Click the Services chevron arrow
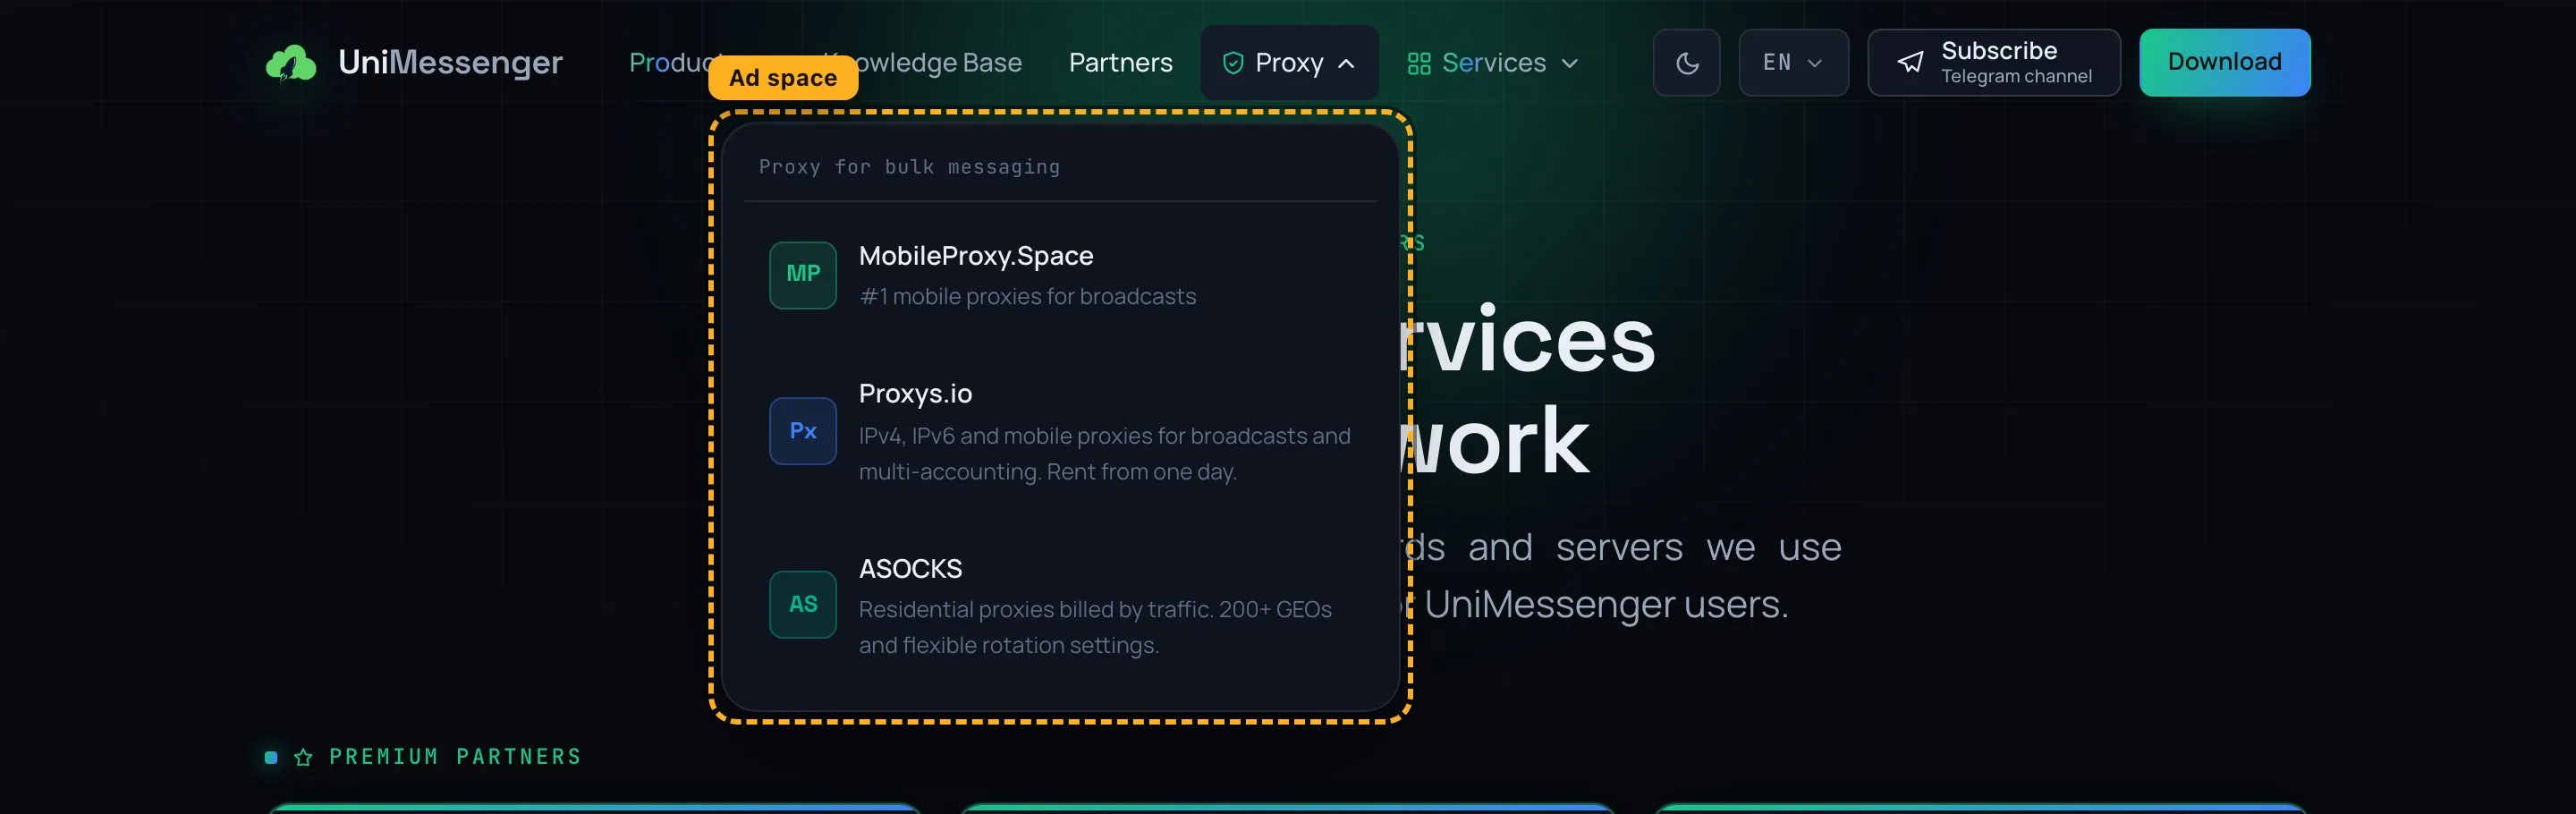 [1569, 64]
